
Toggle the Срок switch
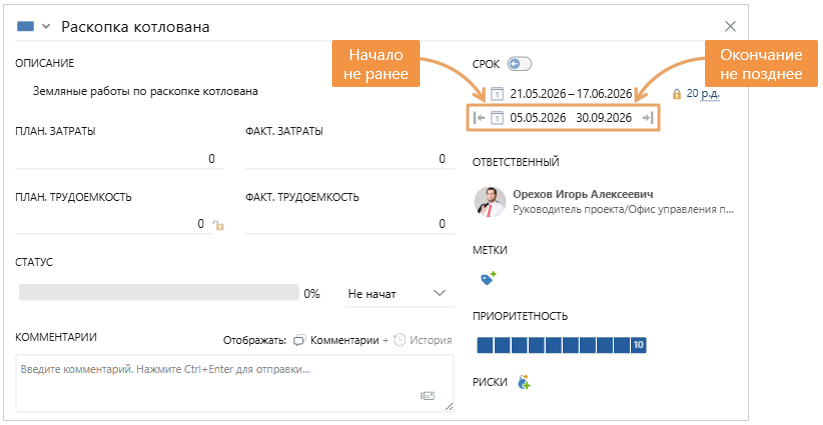tap(518, 64)
